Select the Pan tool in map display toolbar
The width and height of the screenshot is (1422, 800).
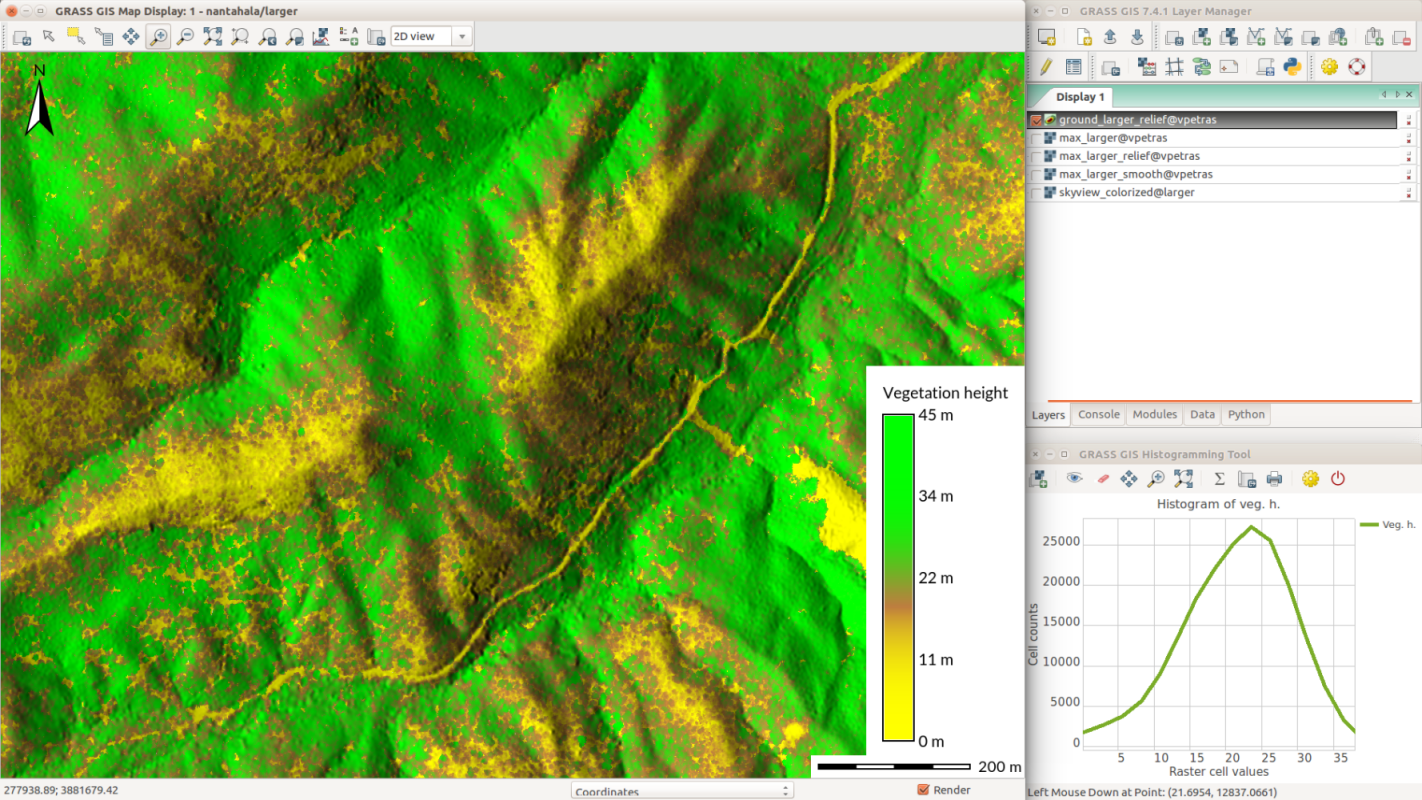pyautogui.click(x=130, y=37)
